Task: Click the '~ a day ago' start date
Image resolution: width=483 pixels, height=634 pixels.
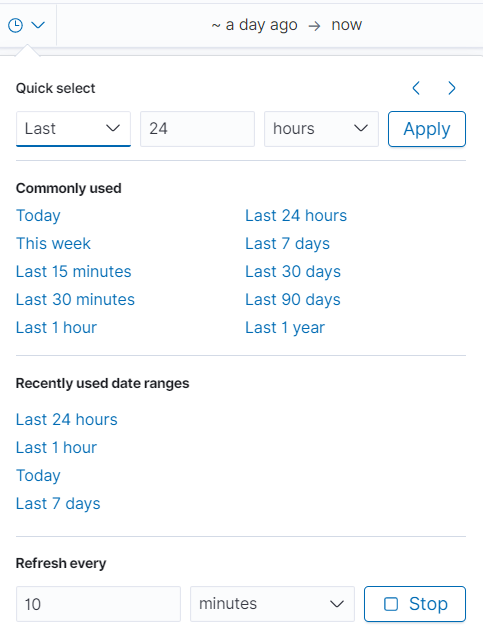Action: [x=254, y=25]
